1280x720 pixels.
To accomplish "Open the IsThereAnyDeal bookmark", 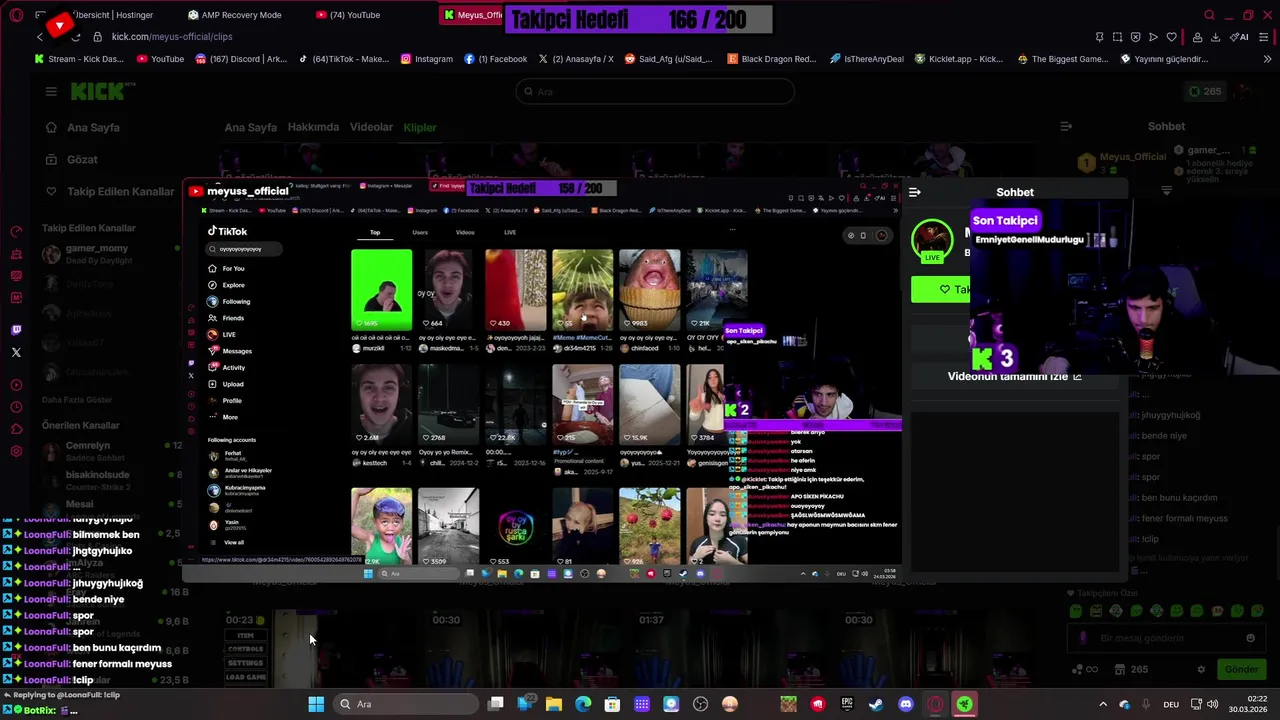I will coord(866,59).
